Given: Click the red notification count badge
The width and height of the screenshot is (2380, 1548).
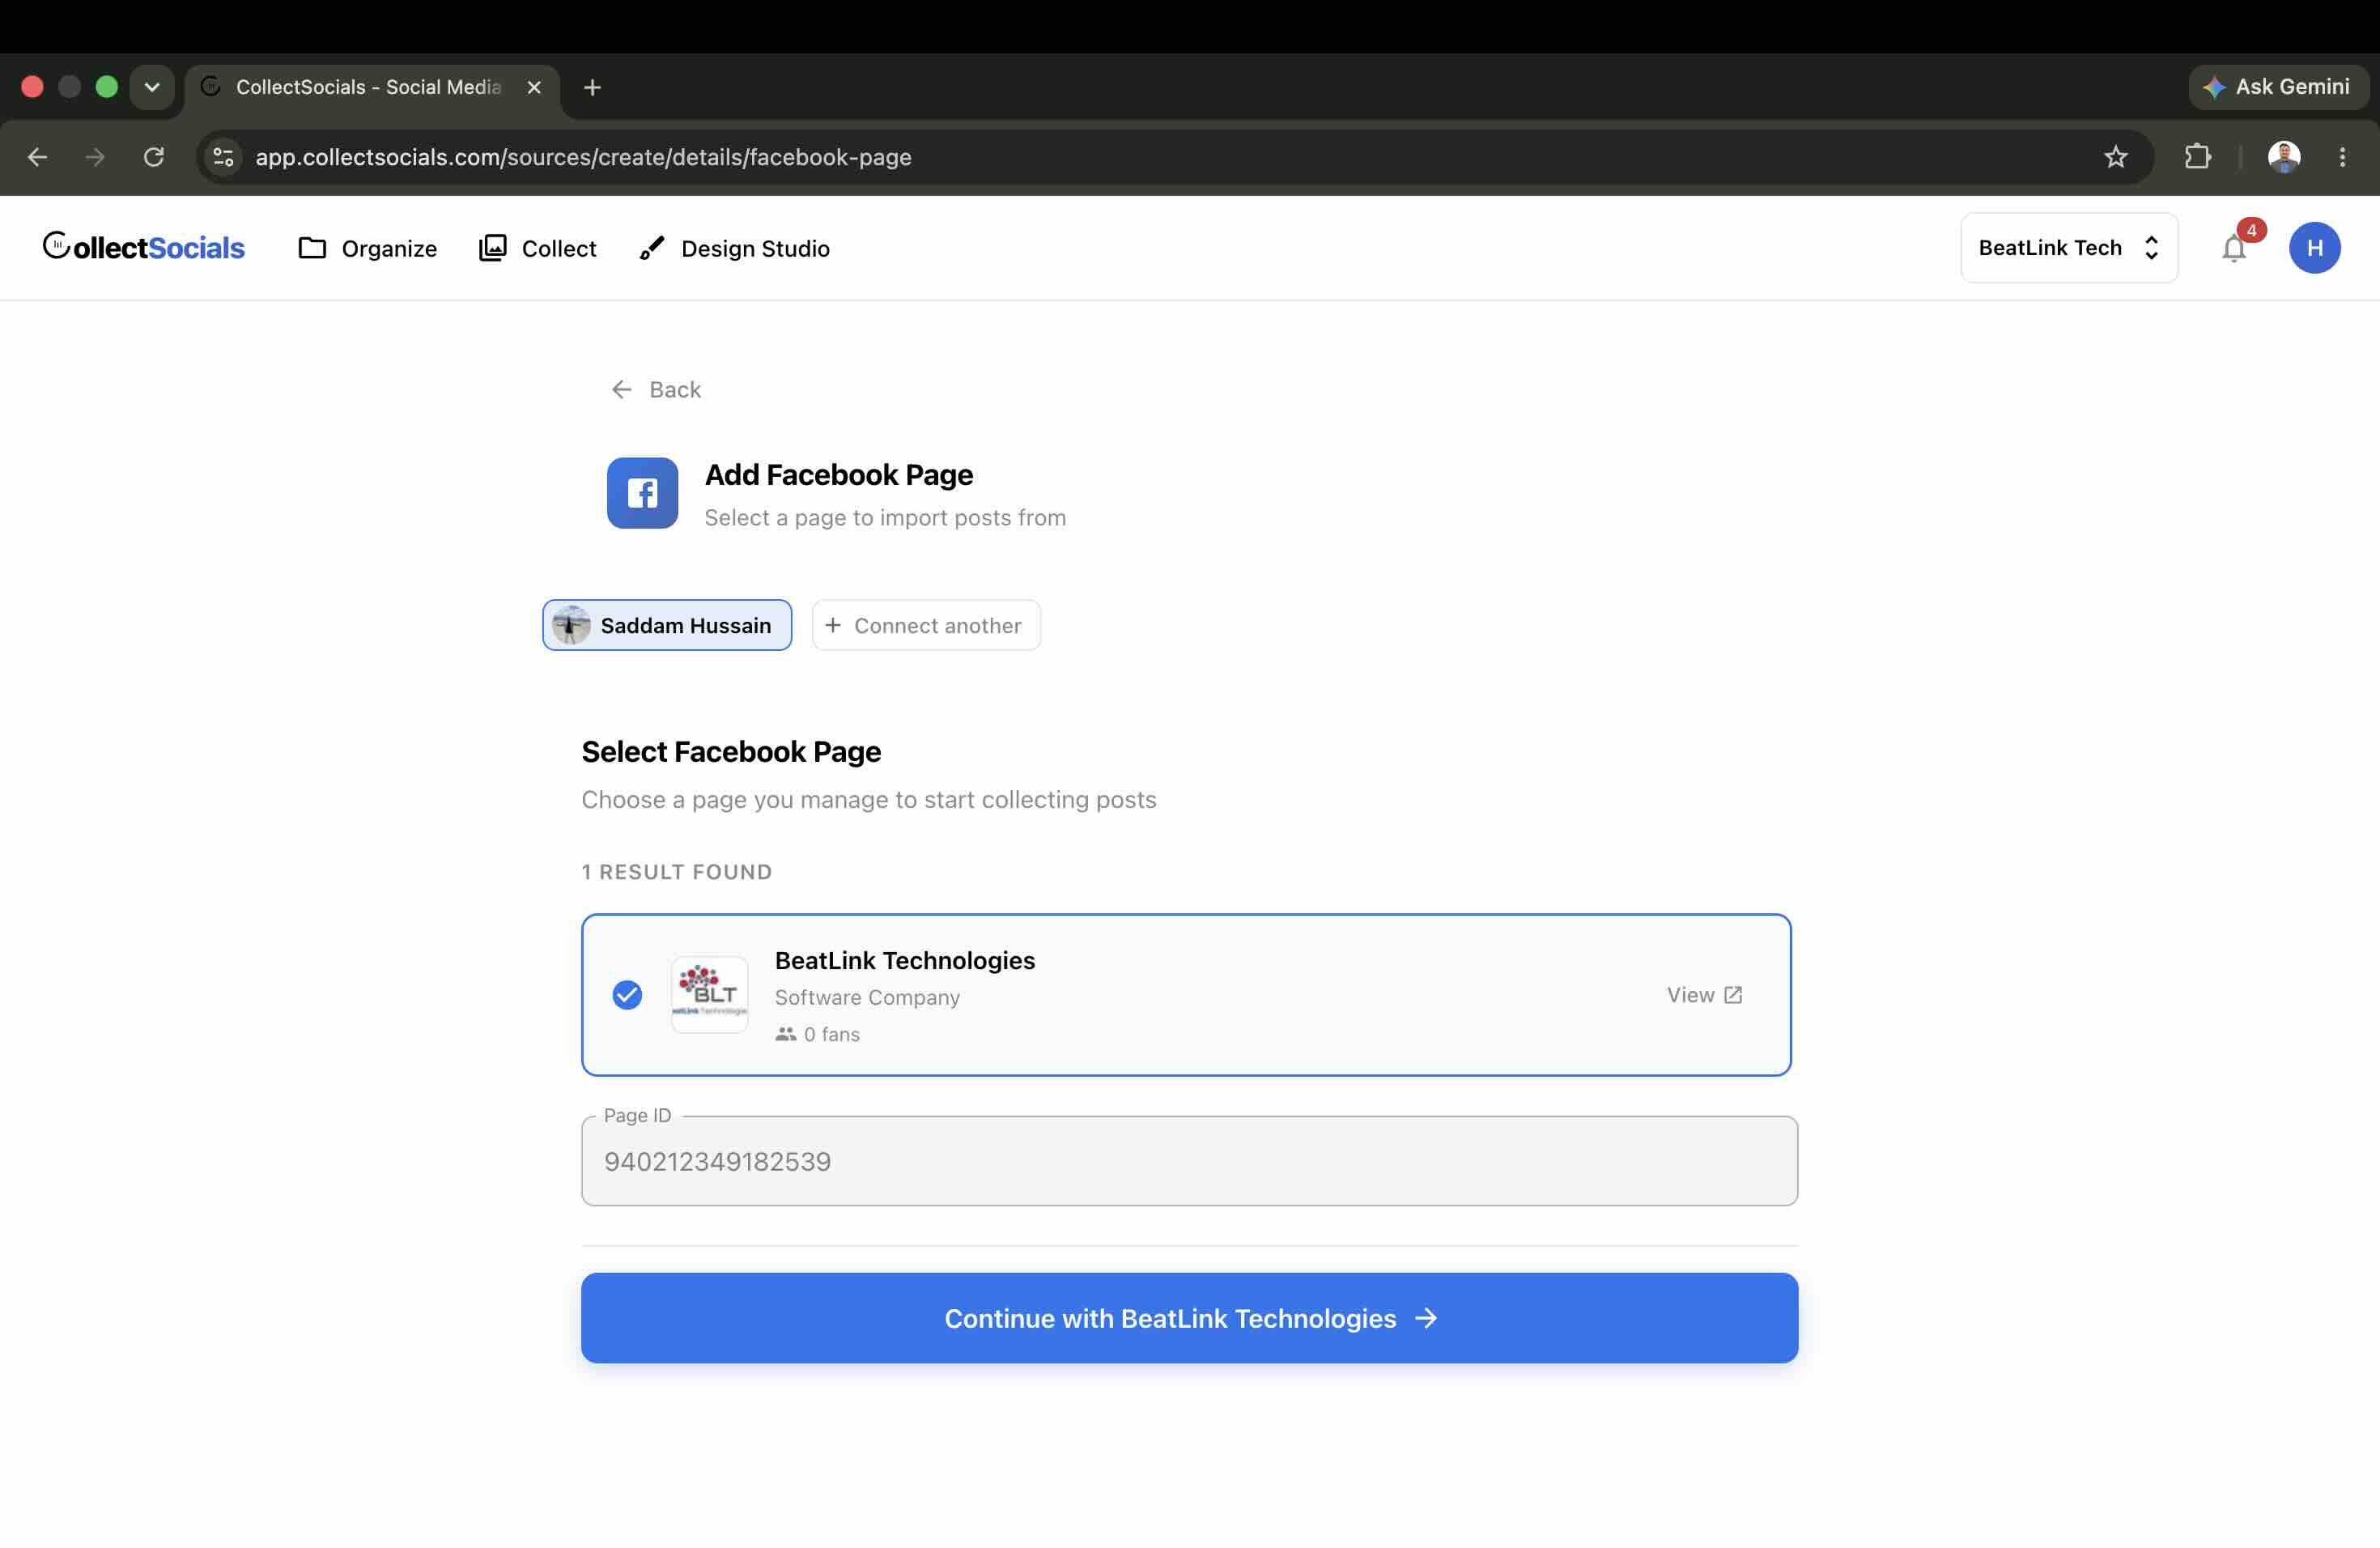Looking at the screenshot, I should pos(2251,230).
